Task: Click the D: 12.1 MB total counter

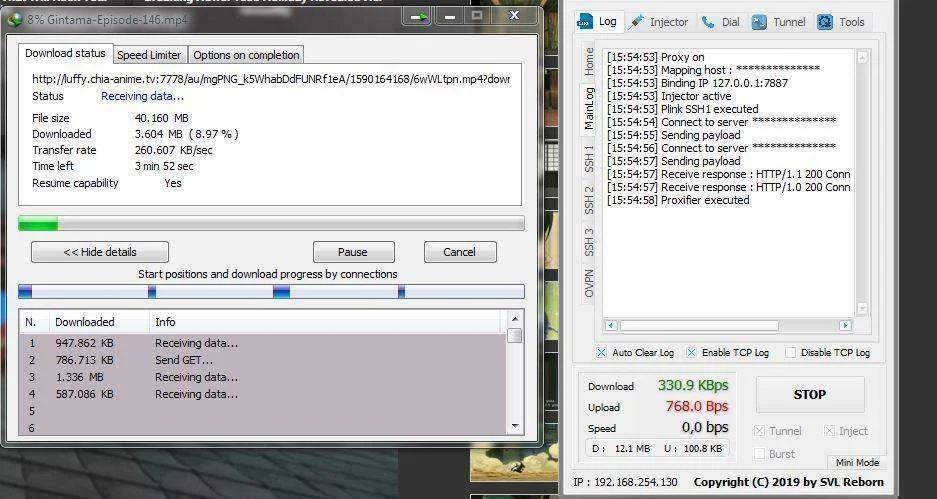Action: pos(621,448)
